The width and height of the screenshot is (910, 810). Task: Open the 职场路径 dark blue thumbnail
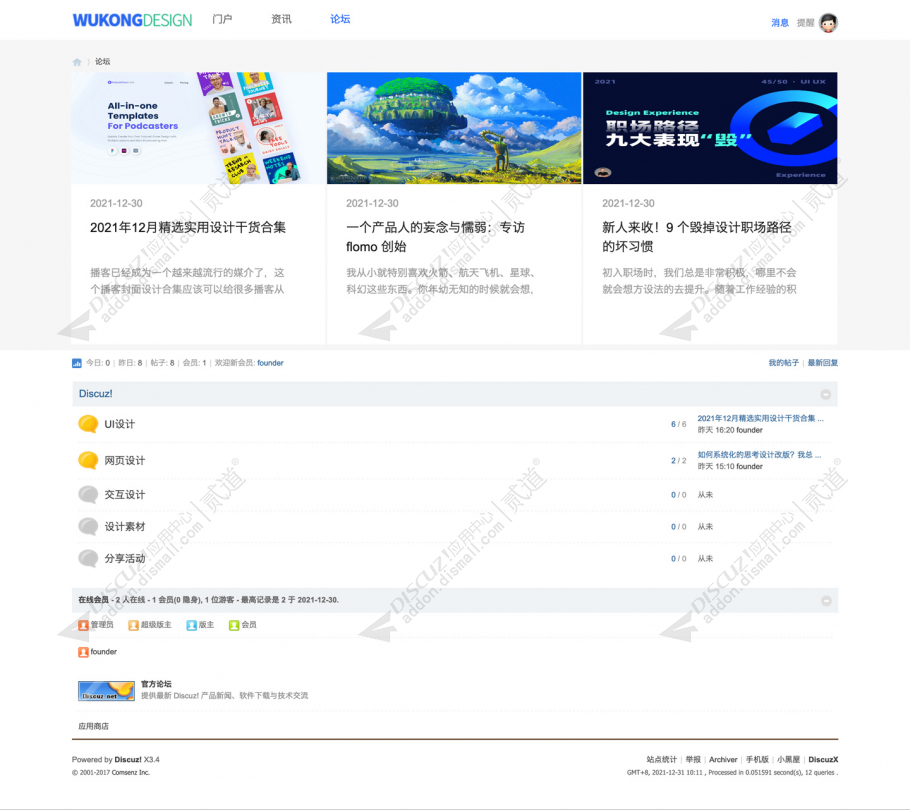710,128
